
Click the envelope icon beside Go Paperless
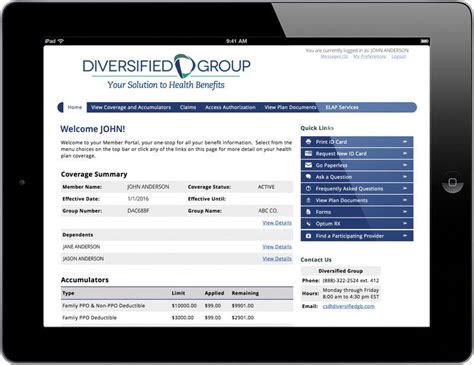click(x=308, y=165)
